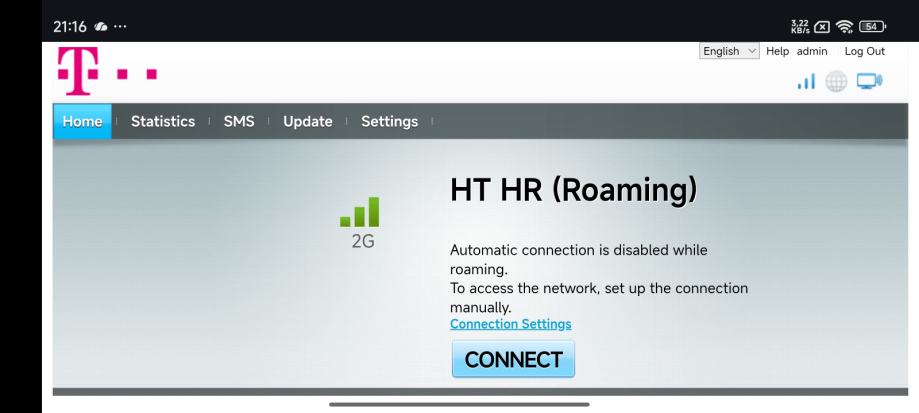Open the Connection Settings link
This screenshot has width=919, height=413.
[510, 324]
